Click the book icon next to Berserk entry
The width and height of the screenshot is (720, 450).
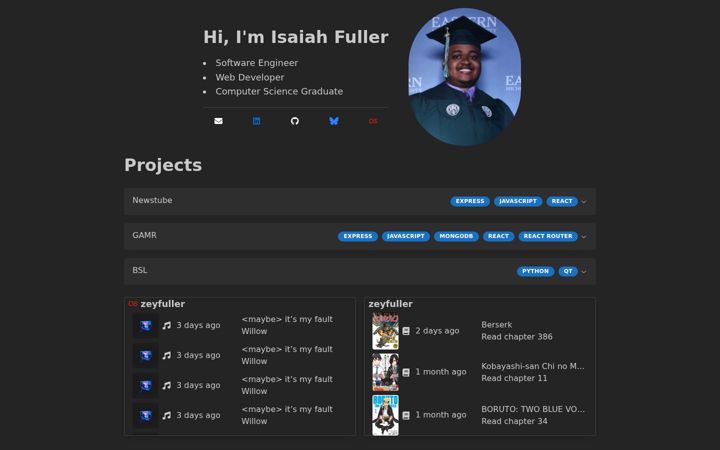(x=406, y=331)
